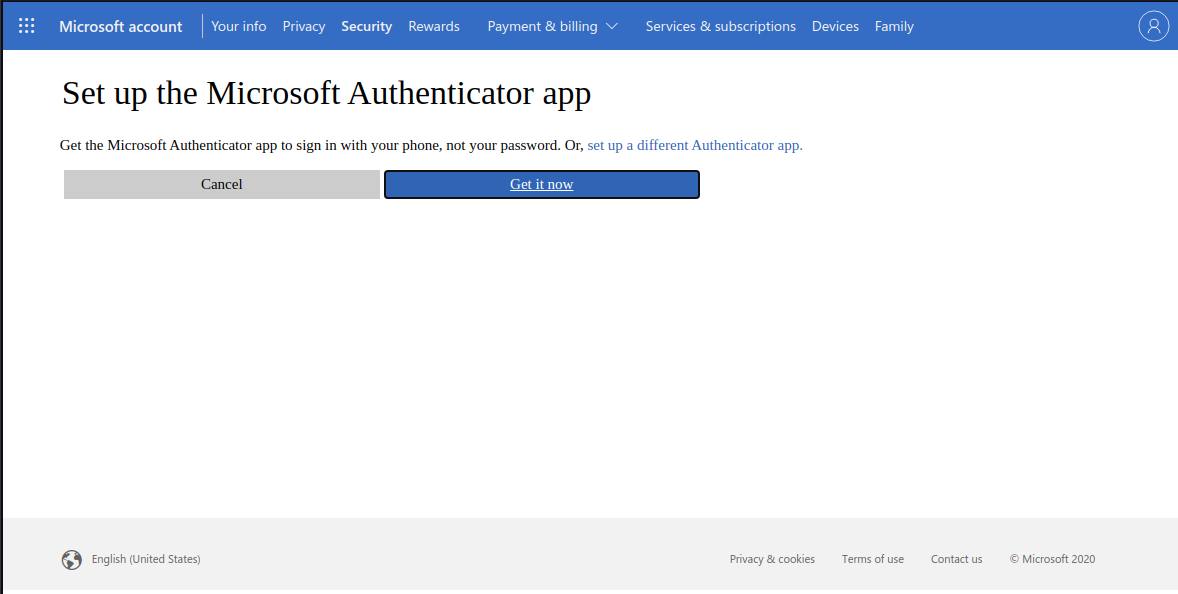Cancel the Authenticator setup
This screenshot has width=1178, height=594.
point(222,185)
